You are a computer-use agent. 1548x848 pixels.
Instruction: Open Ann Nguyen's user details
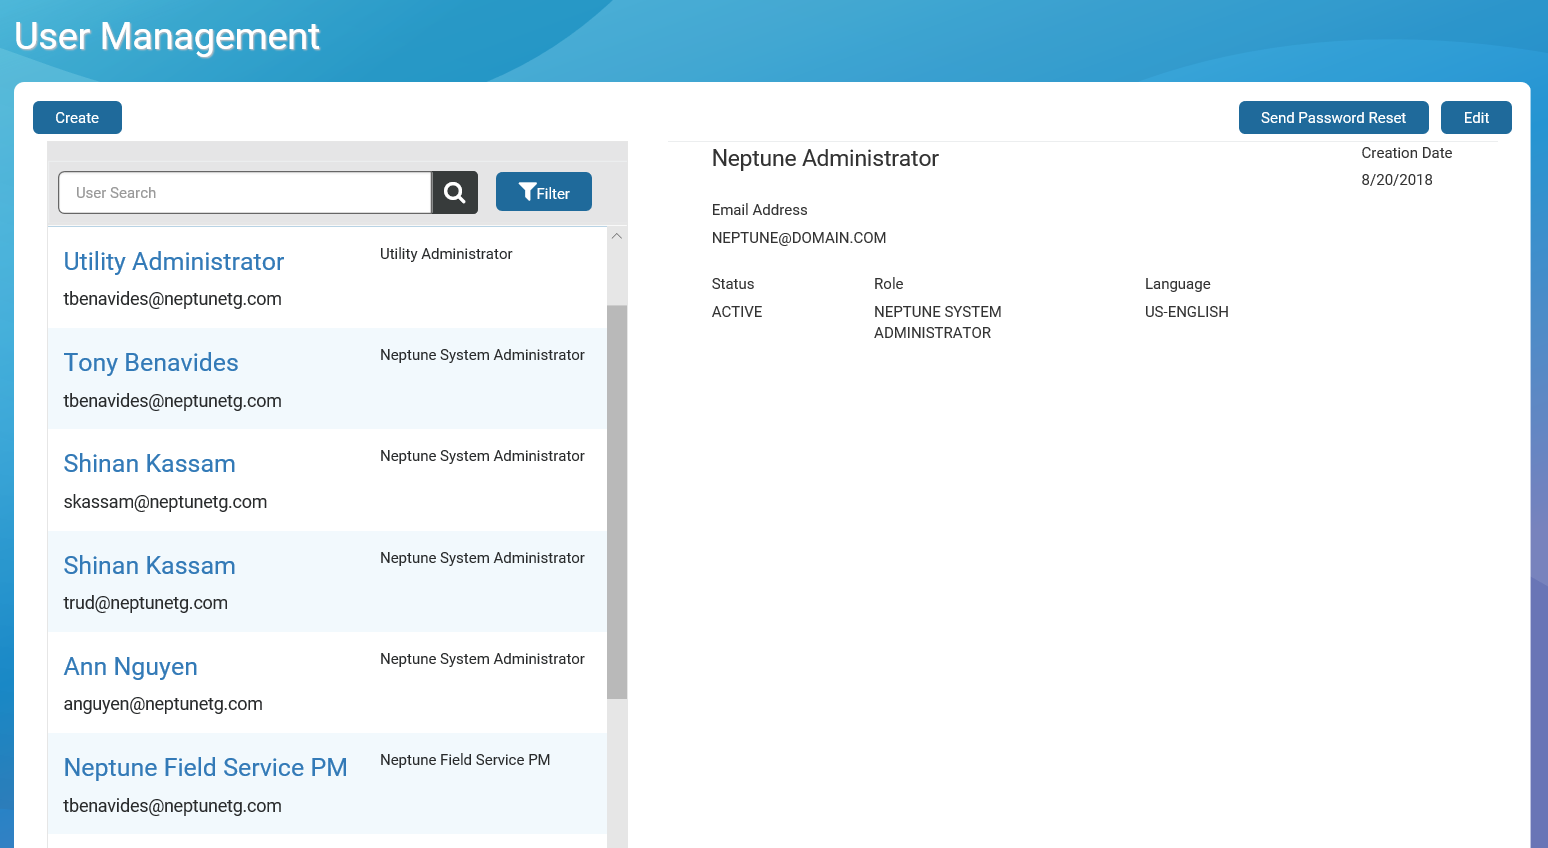coord(130,667)
